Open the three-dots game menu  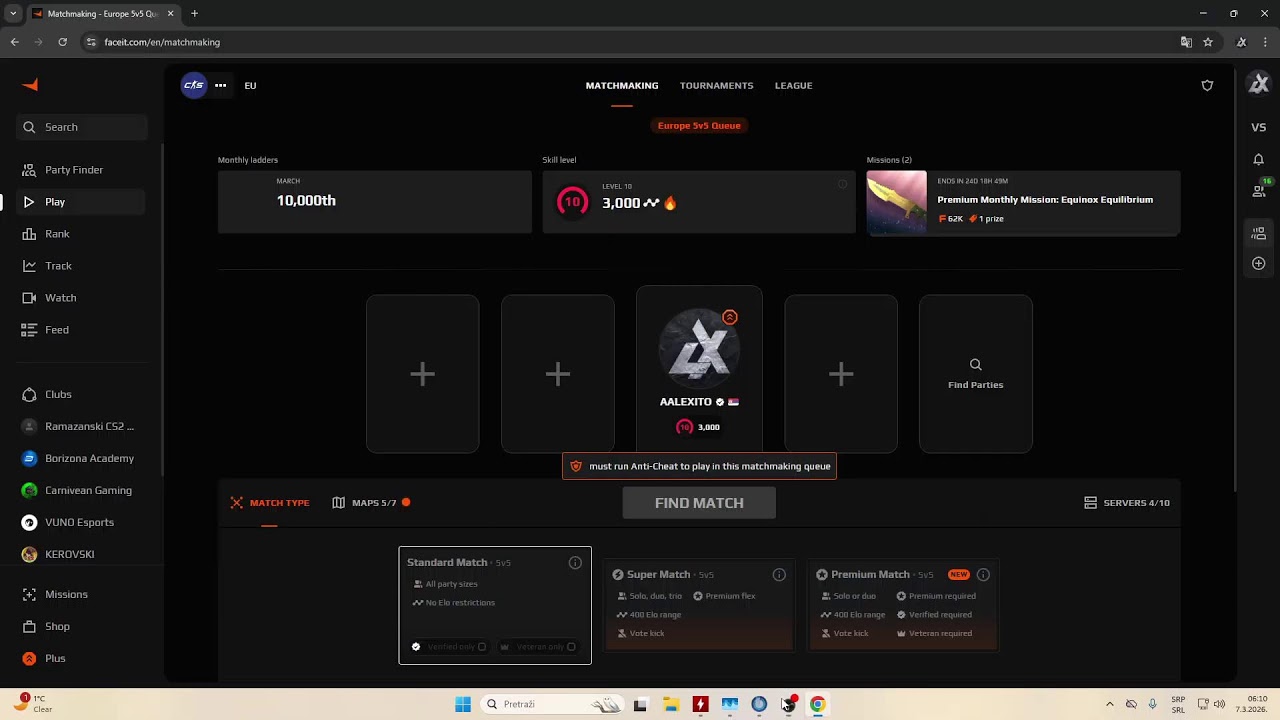click(x=220, y=85)
